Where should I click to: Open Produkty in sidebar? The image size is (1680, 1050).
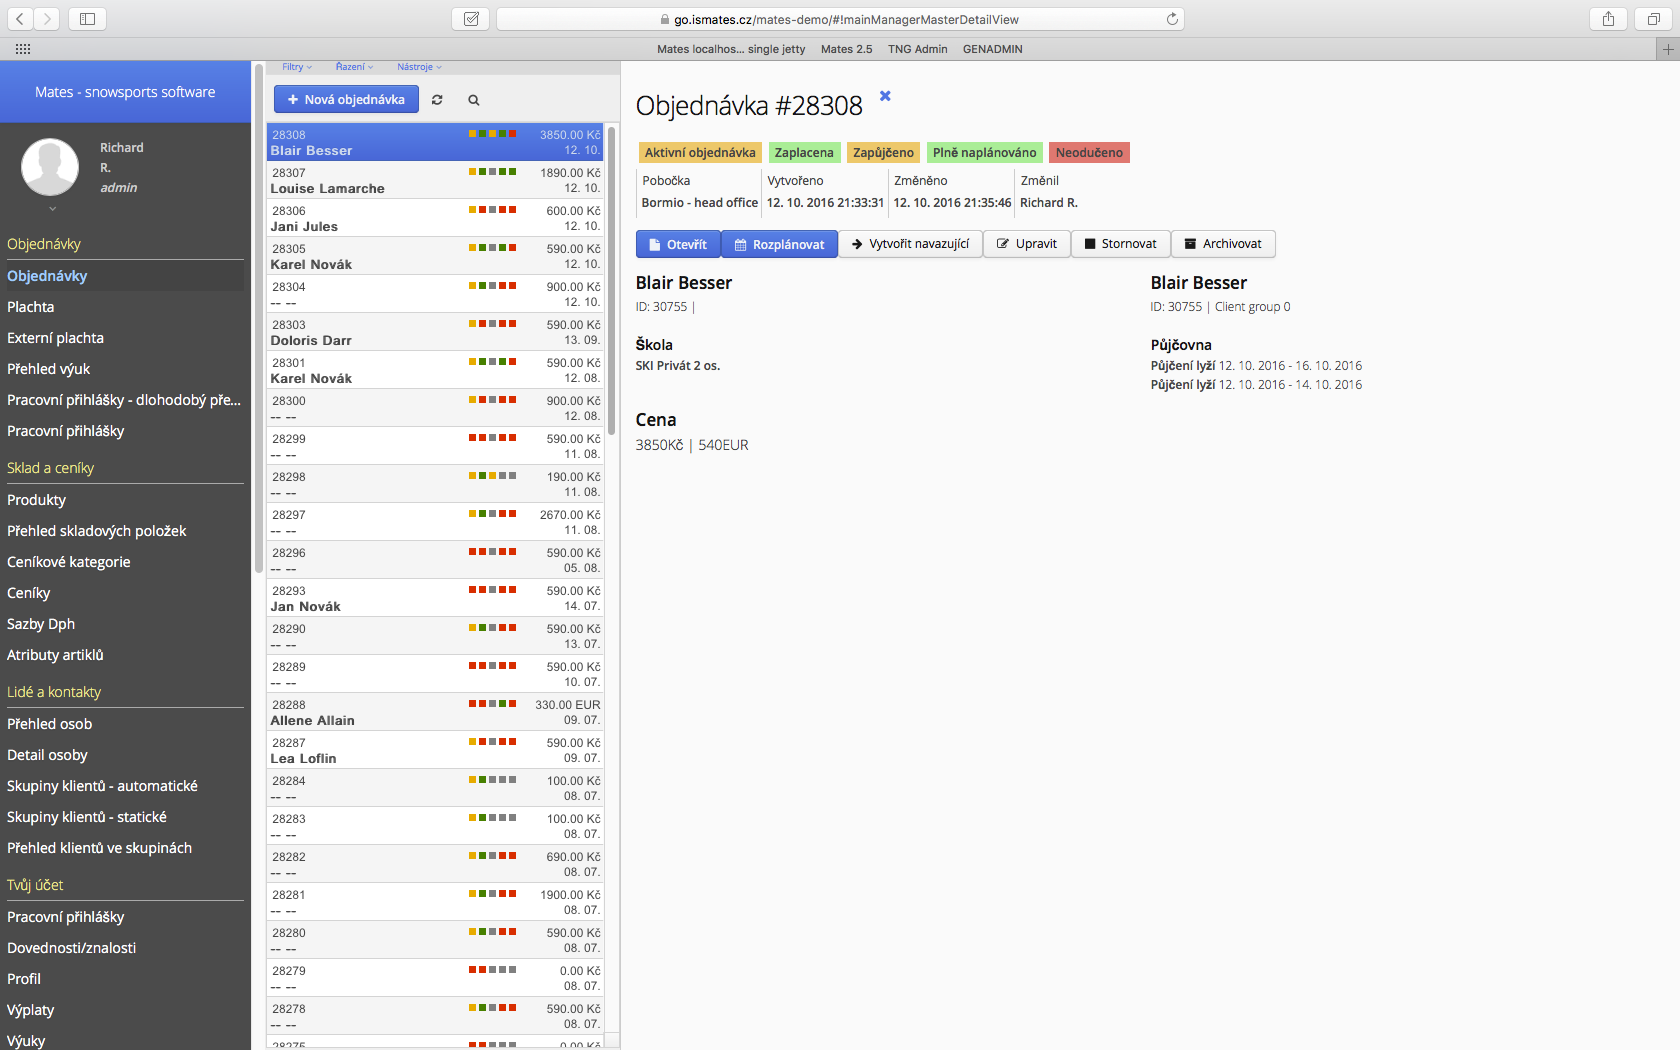point(37,500)
